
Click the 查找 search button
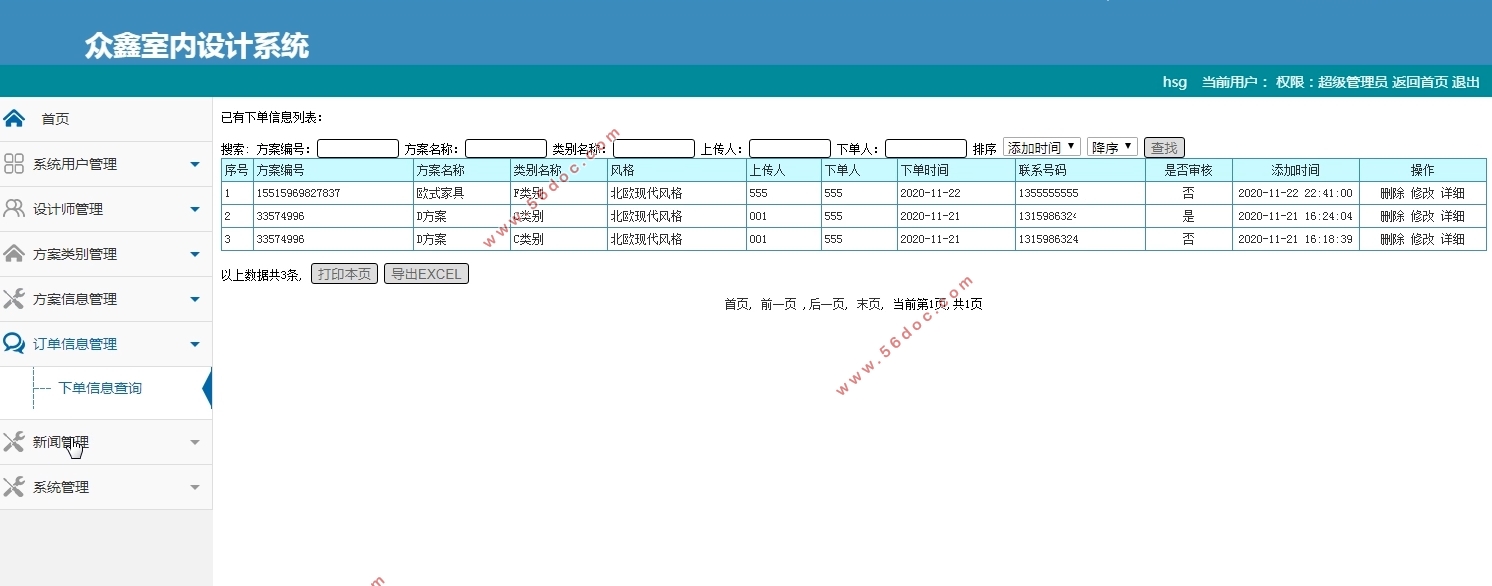pos(1164,148)
